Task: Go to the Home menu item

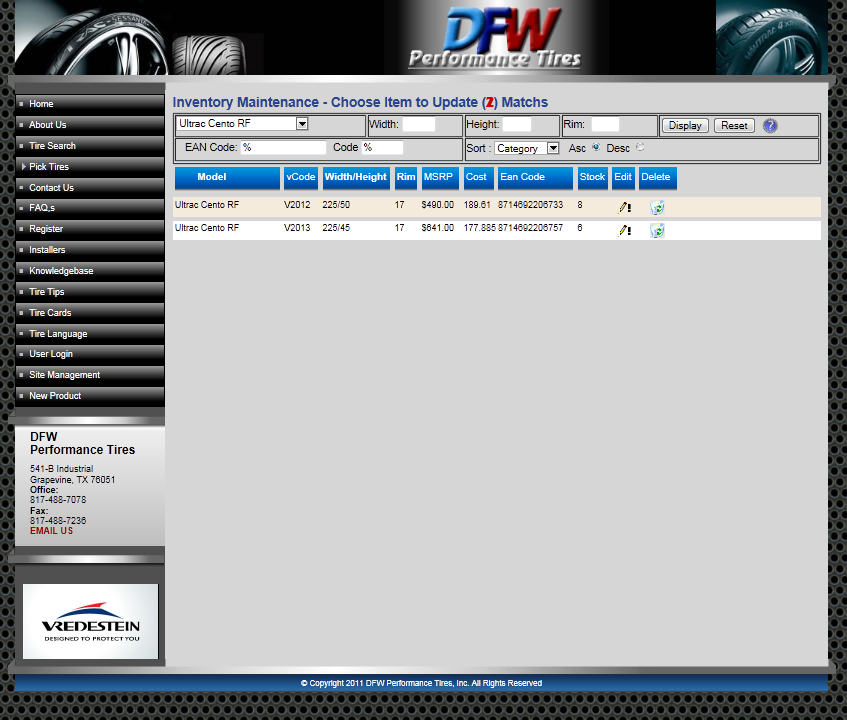Action: pos(90,104)
